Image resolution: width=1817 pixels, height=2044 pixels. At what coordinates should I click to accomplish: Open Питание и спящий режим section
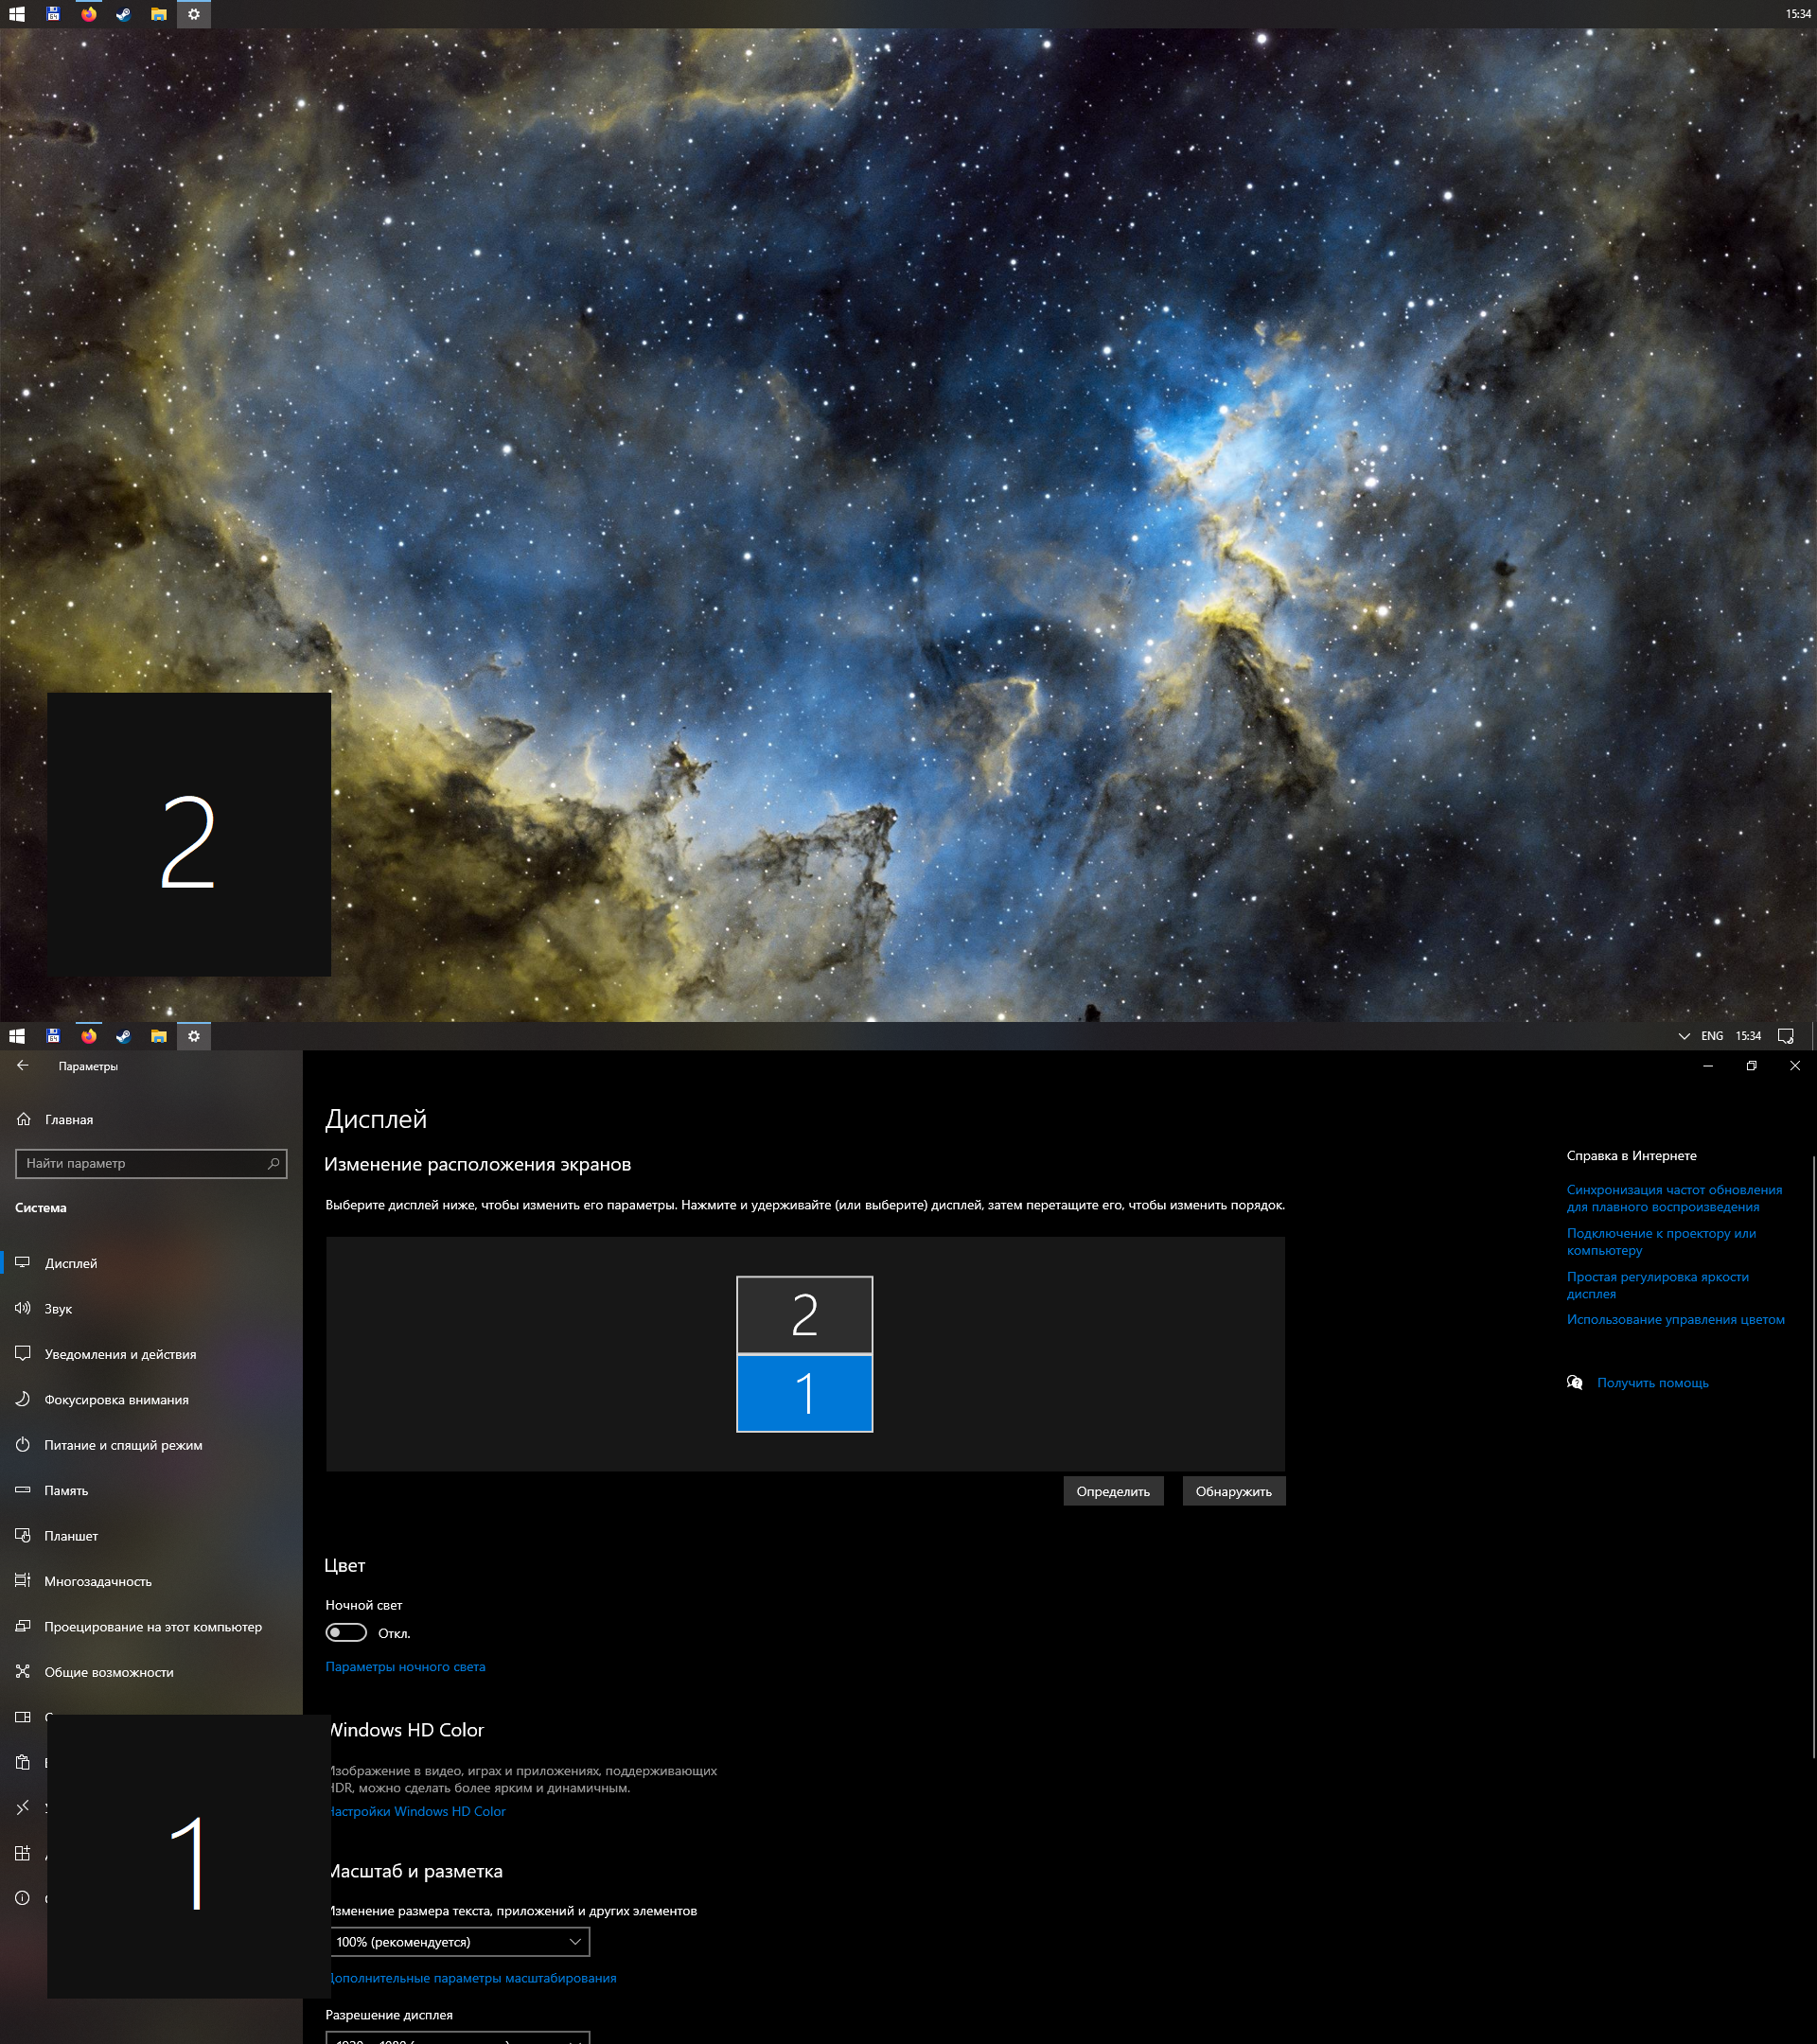pos(123,1445)
